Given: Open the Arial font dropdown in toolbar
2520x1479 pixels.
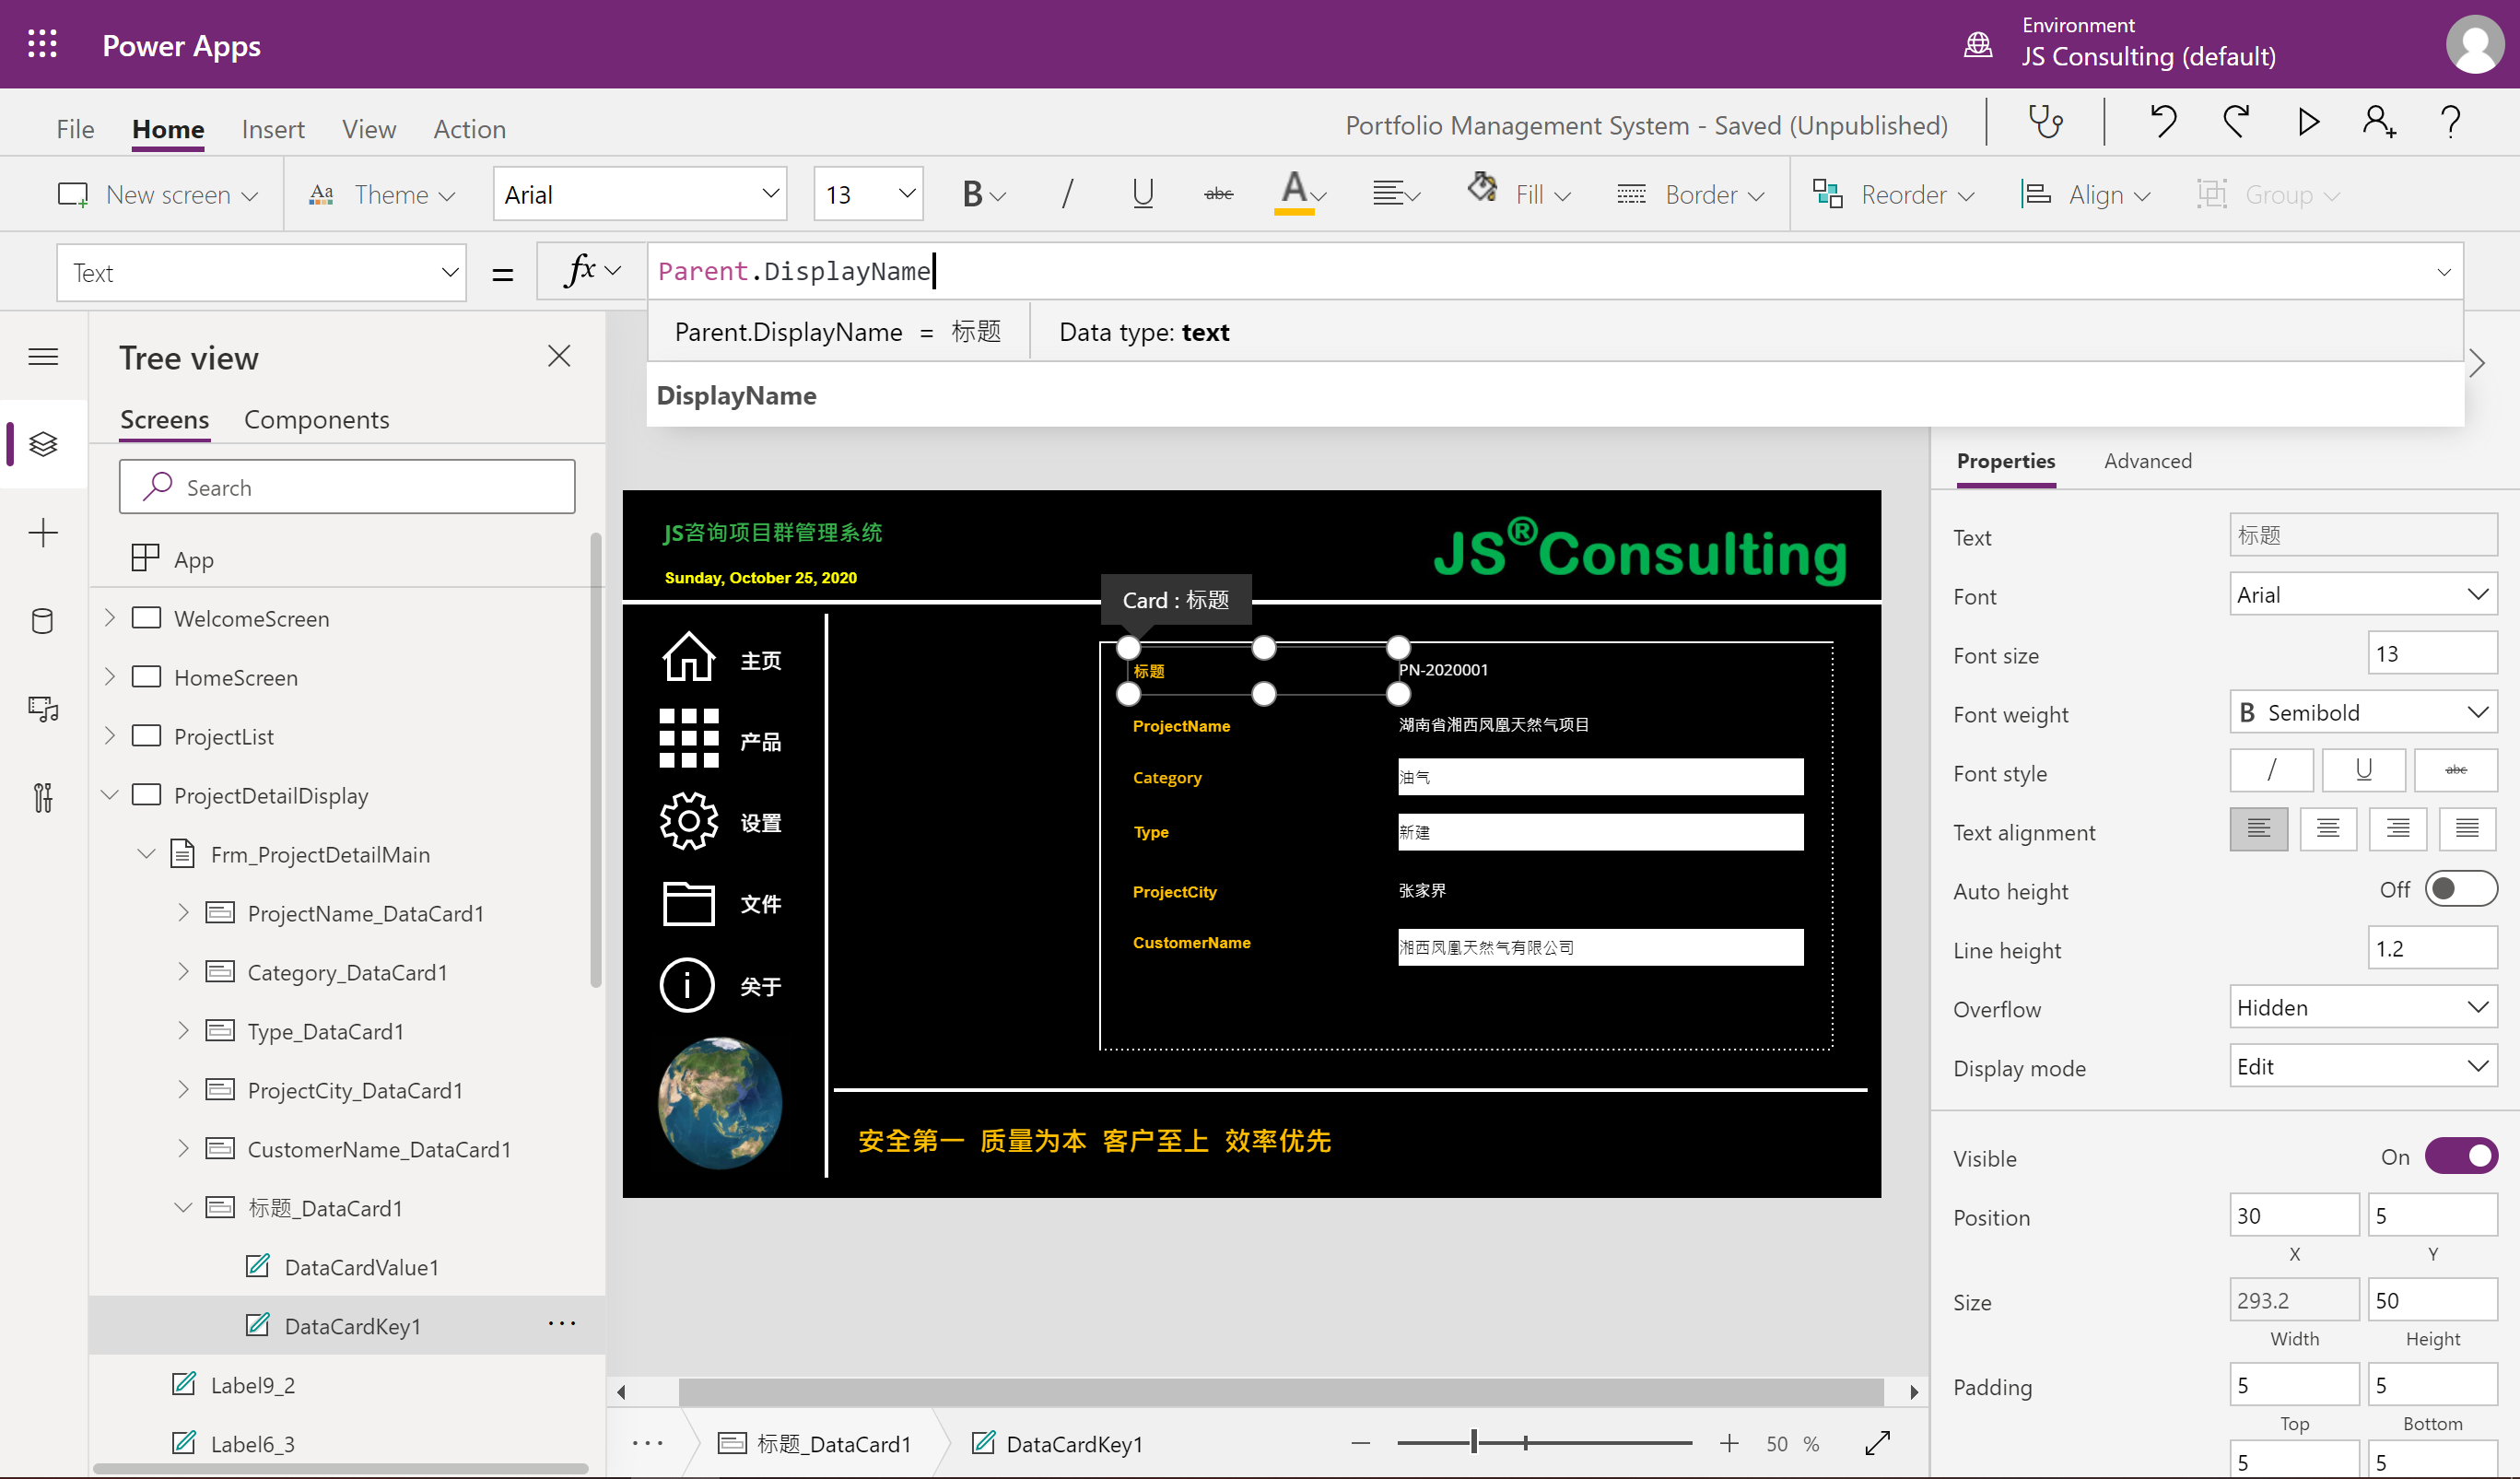Looking at the screenshot, I should [640, 194].
